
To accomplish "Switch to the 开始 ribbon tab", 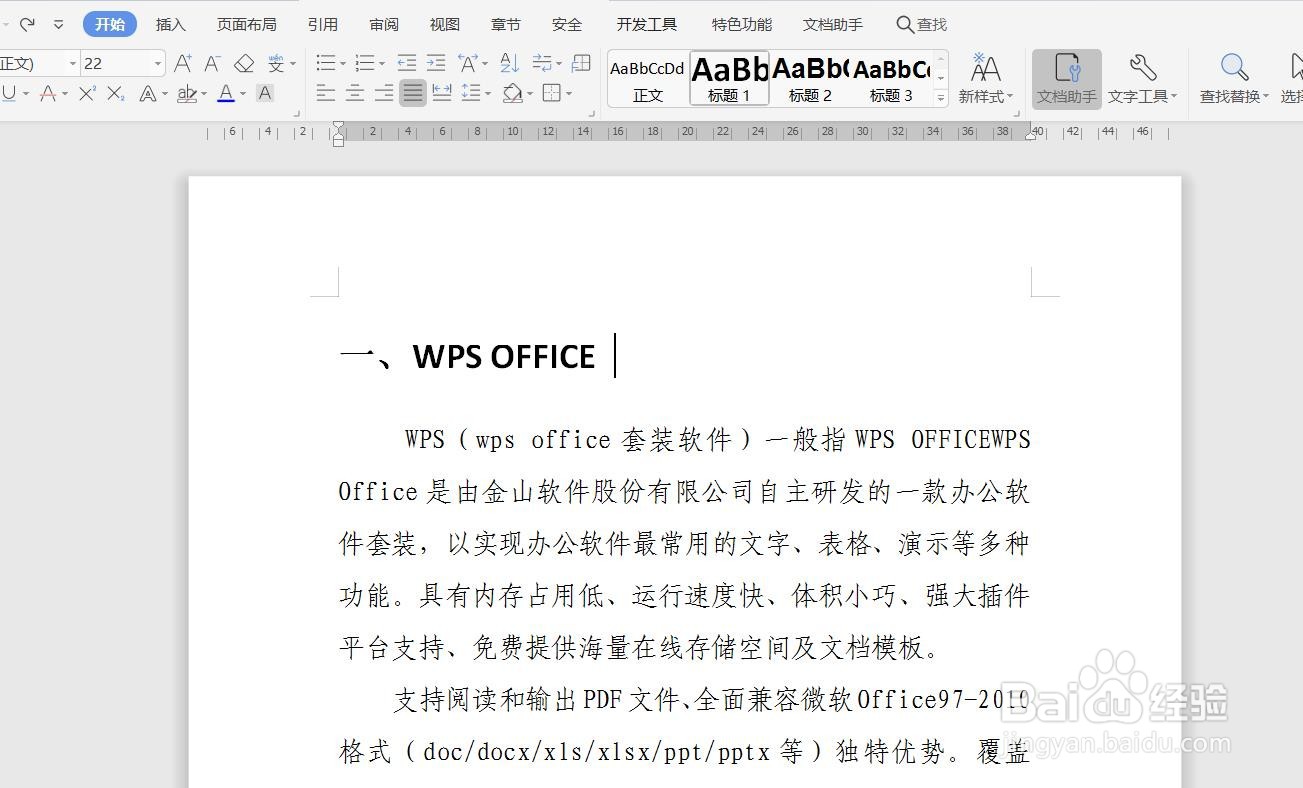I will pos(110,24).
